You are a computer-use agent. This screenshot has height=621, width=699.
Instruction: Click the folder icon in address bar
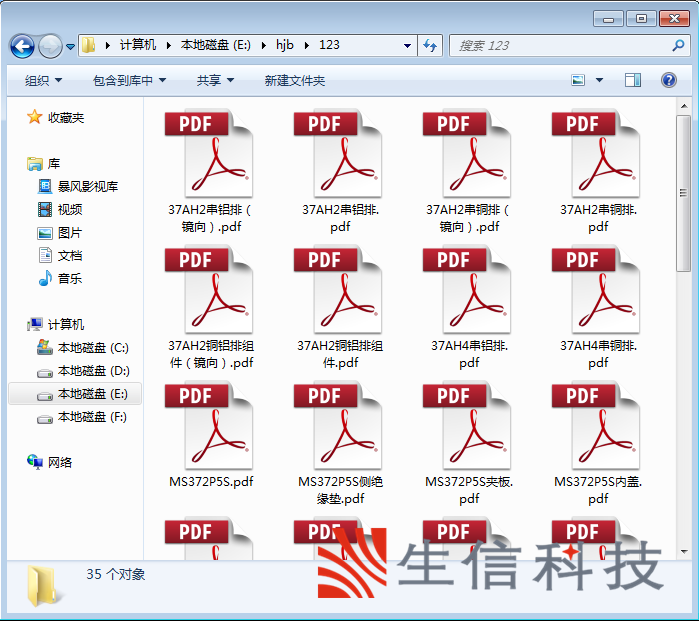(89, 45)
